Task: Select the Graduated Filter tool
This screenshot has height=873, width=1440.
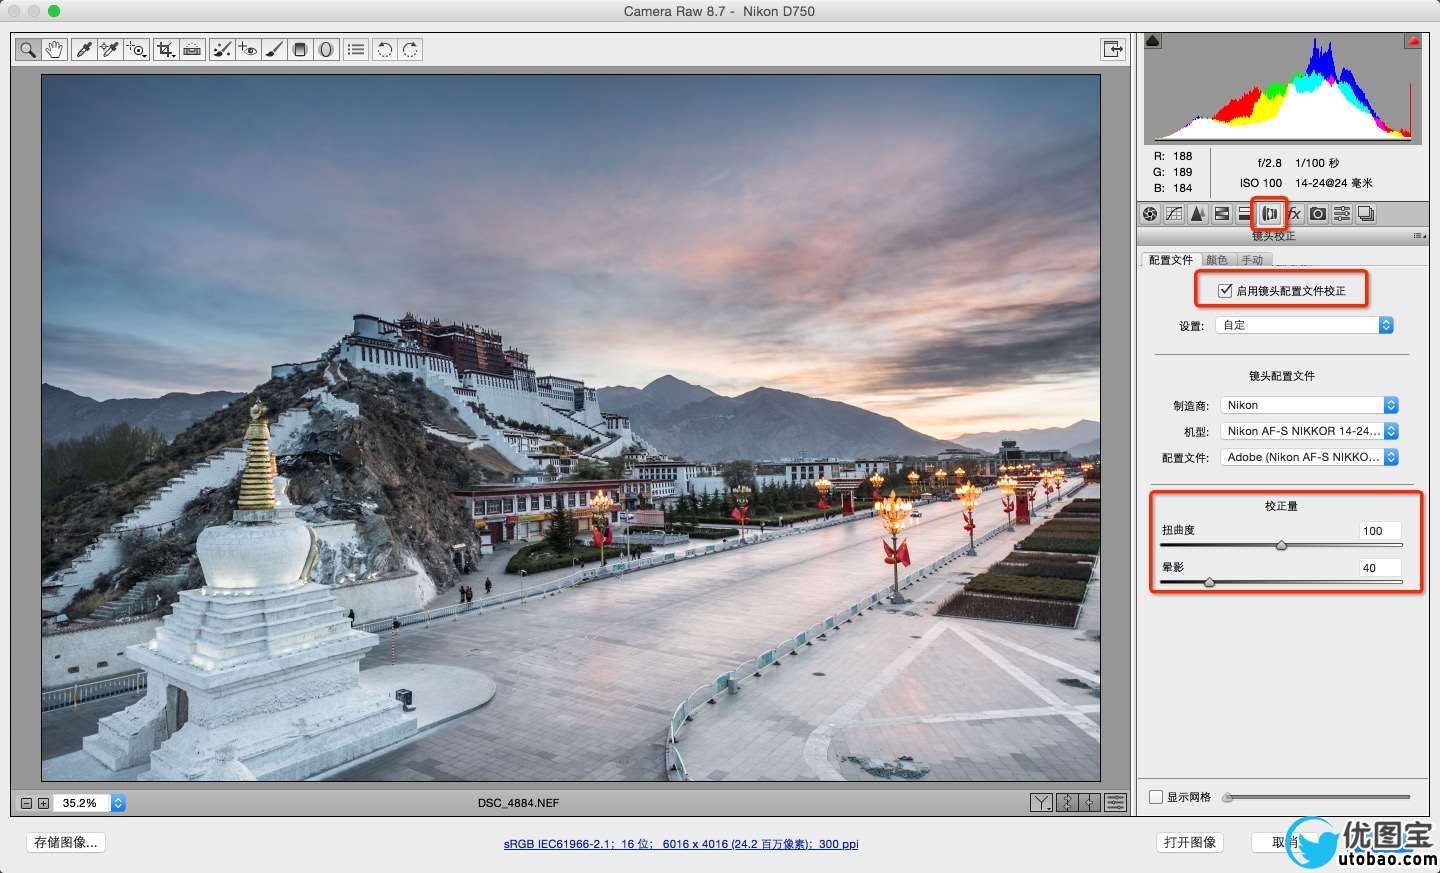Action: [x=300, y=49]
